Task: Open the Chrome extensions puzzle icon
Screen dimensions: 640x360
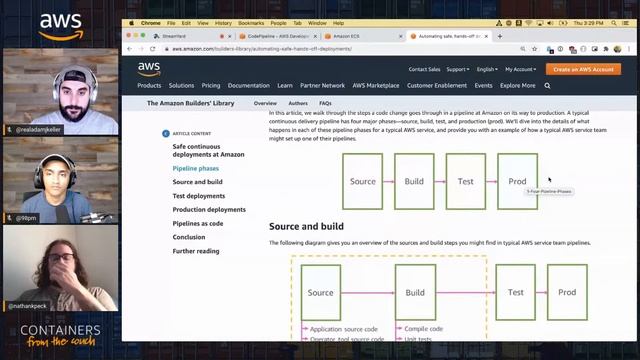Action: 606,49
